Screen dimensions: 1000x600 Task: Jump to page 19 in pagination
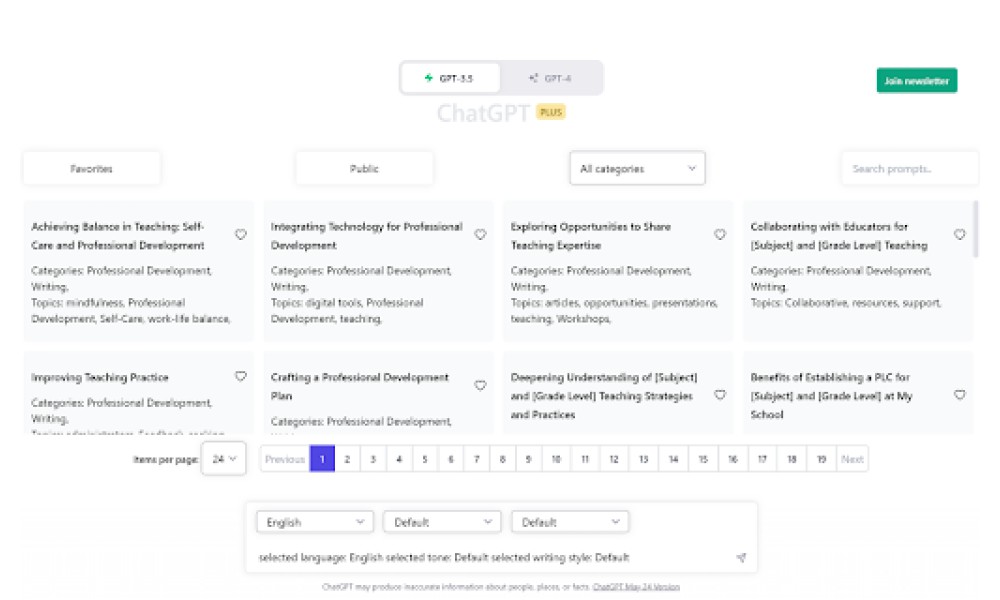[x=821, y=459]
